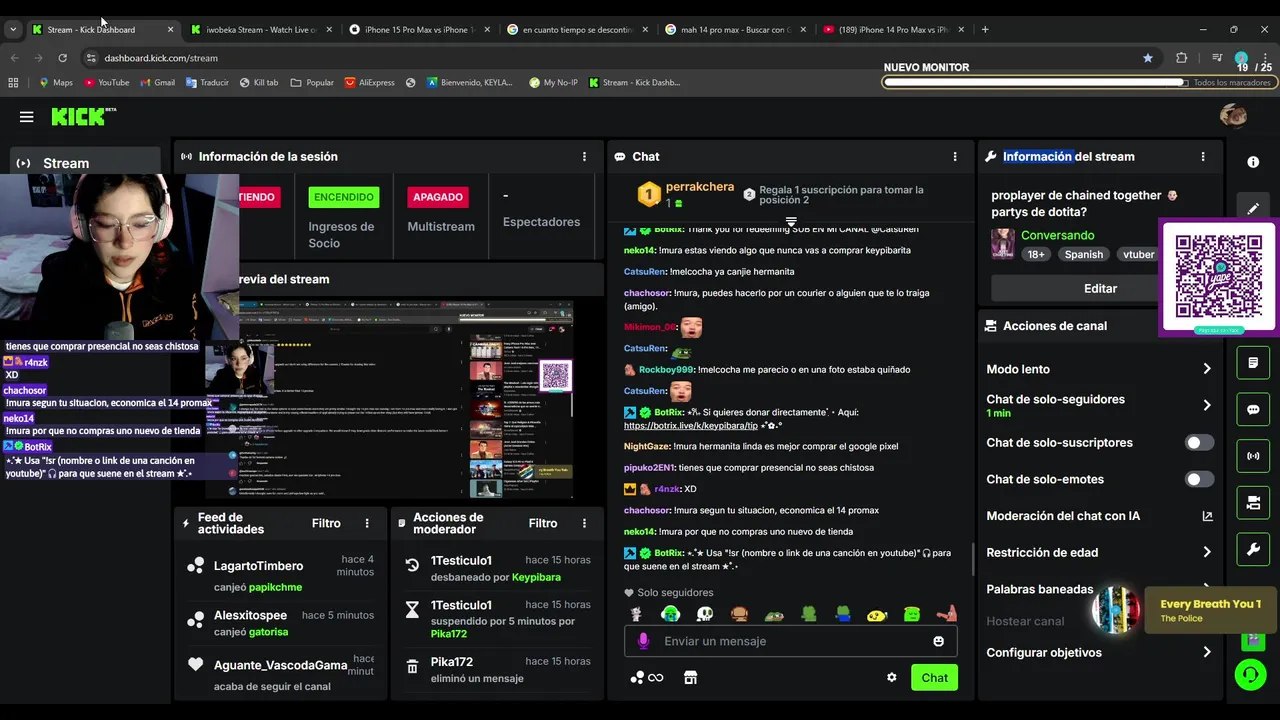Click the stream preview thumbnail
The width and height of the screenshot is (1280, 720).
390,398
